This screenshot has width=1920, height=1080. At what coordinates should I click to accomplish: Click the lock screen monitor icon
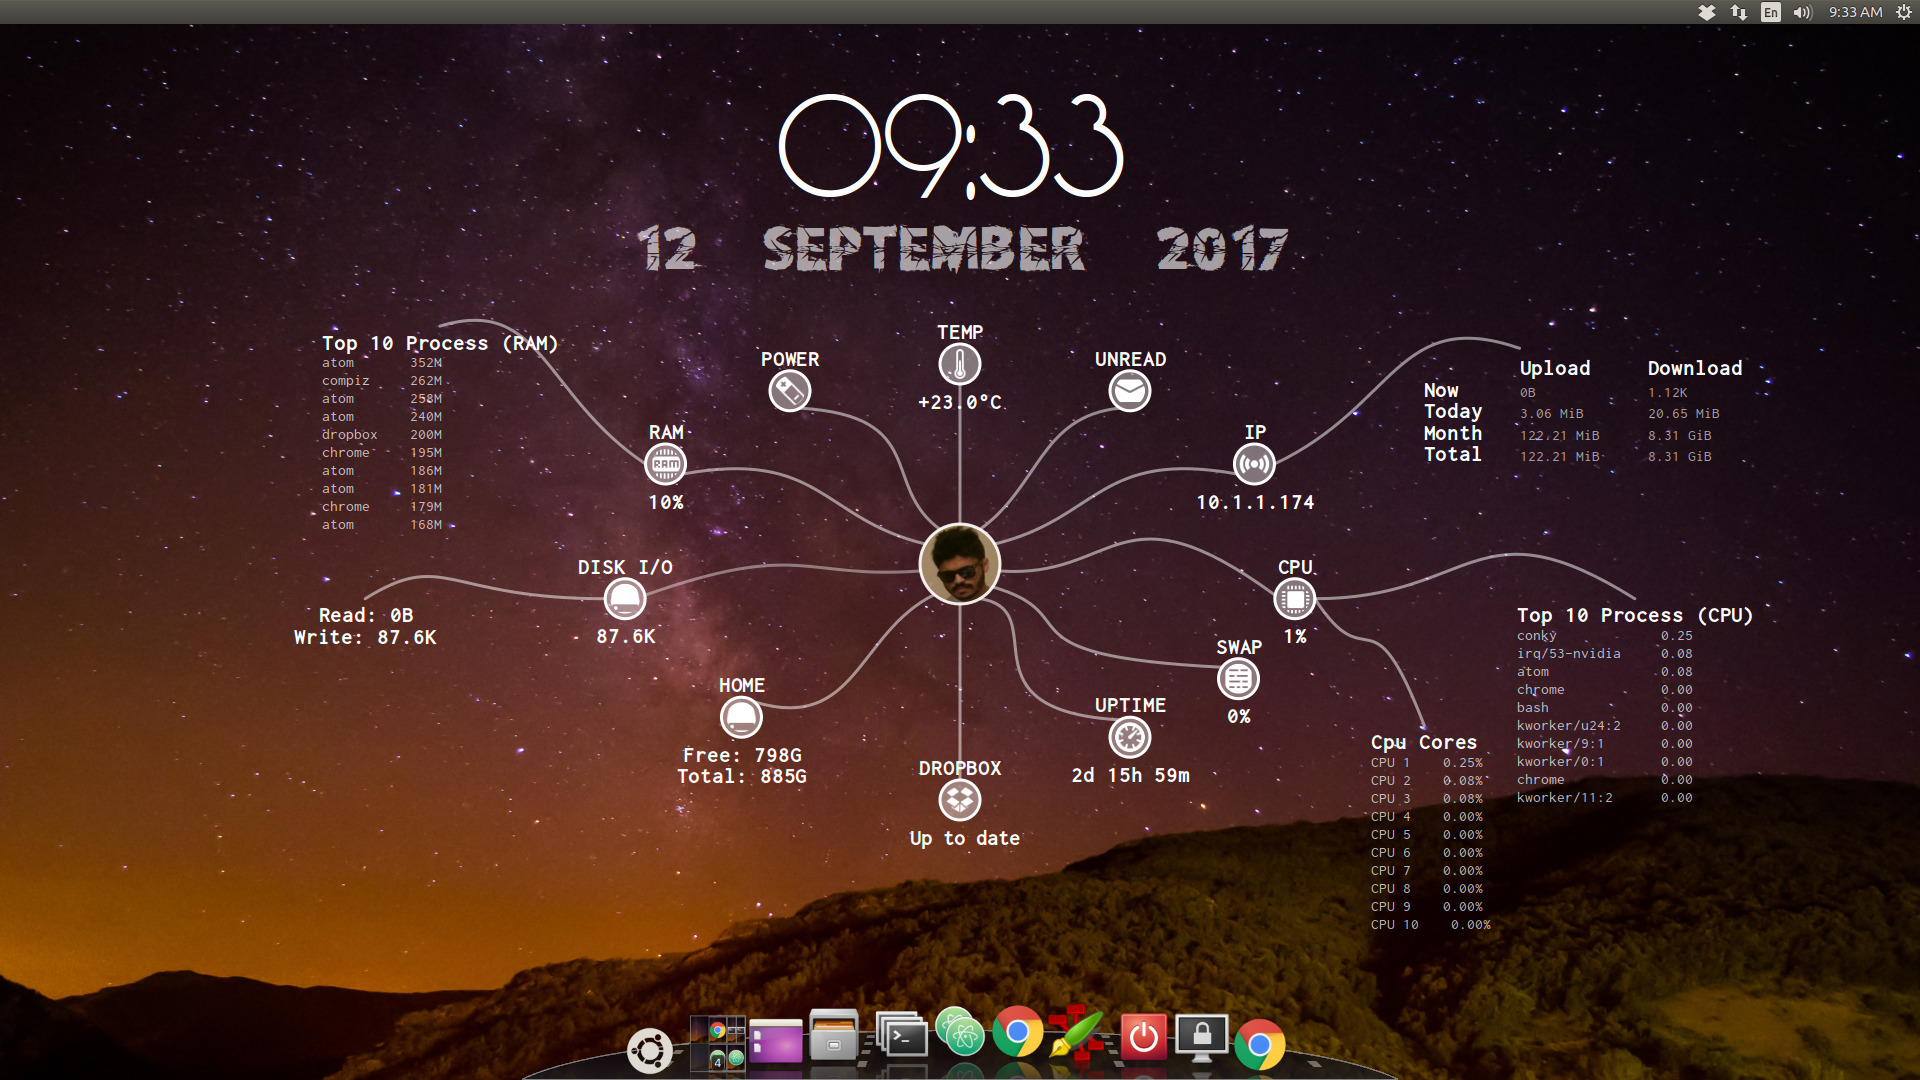[1201, 1037]
